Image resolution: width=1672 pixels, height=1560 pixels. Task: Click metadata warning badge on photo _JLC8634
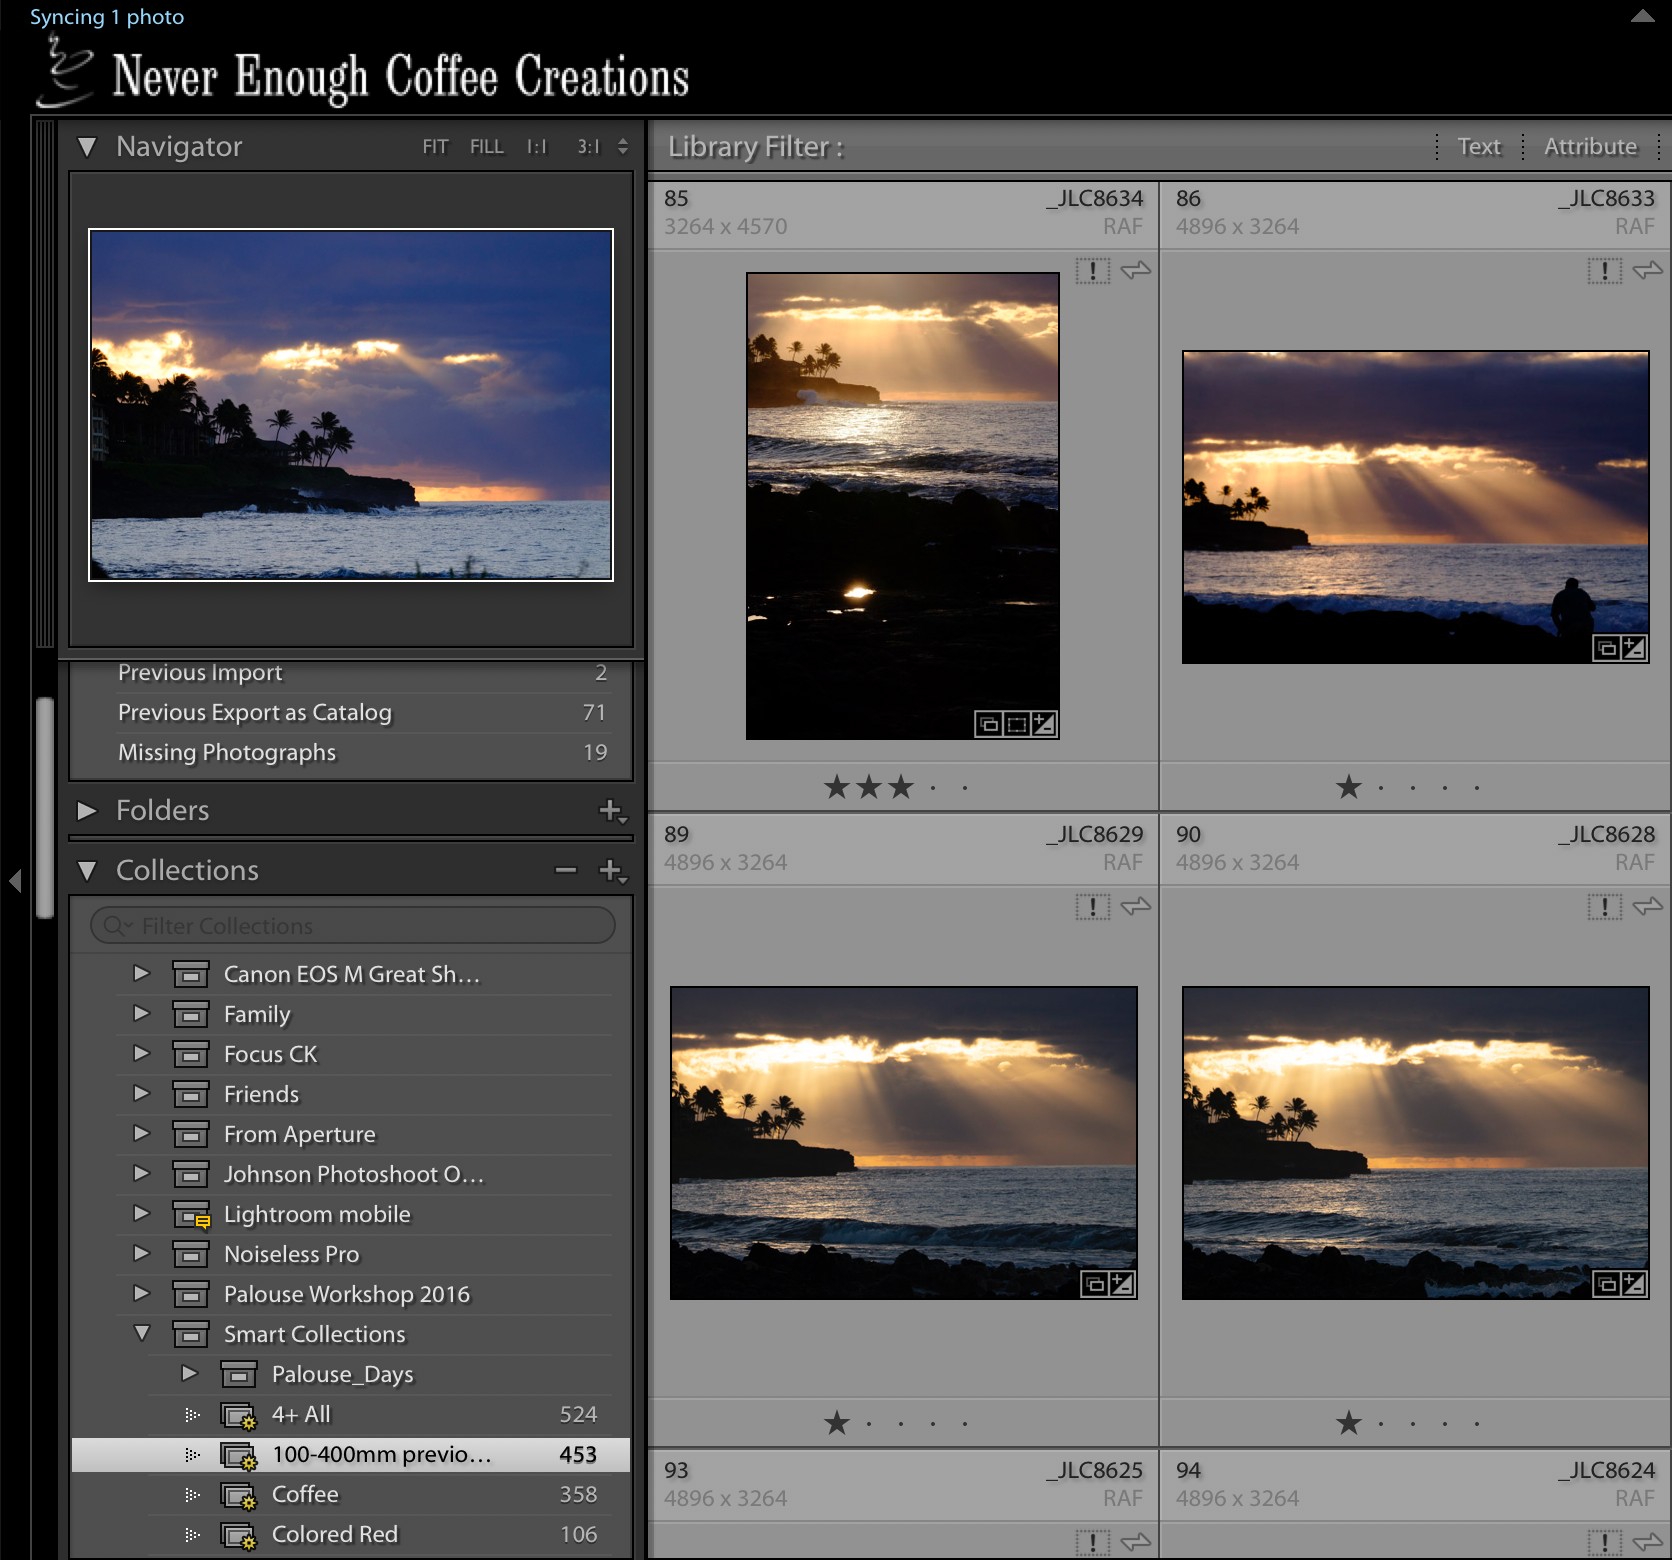[x=1093, y=270]
